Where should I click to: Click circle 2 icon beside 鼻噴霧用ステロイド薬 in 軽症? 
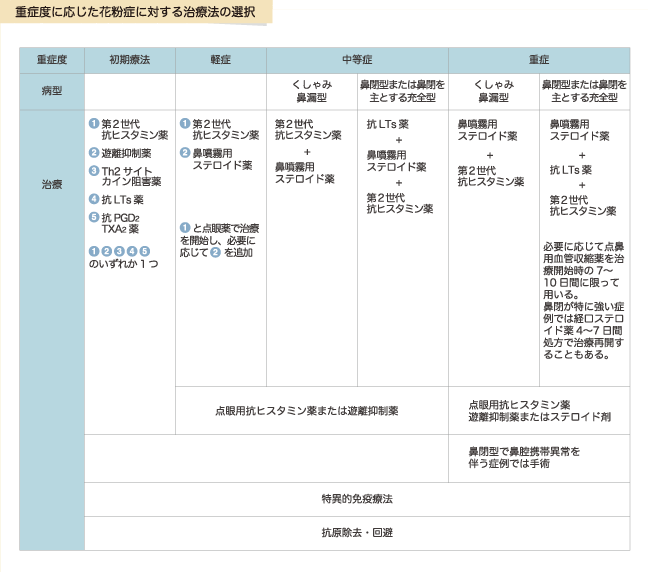(185, 153)
